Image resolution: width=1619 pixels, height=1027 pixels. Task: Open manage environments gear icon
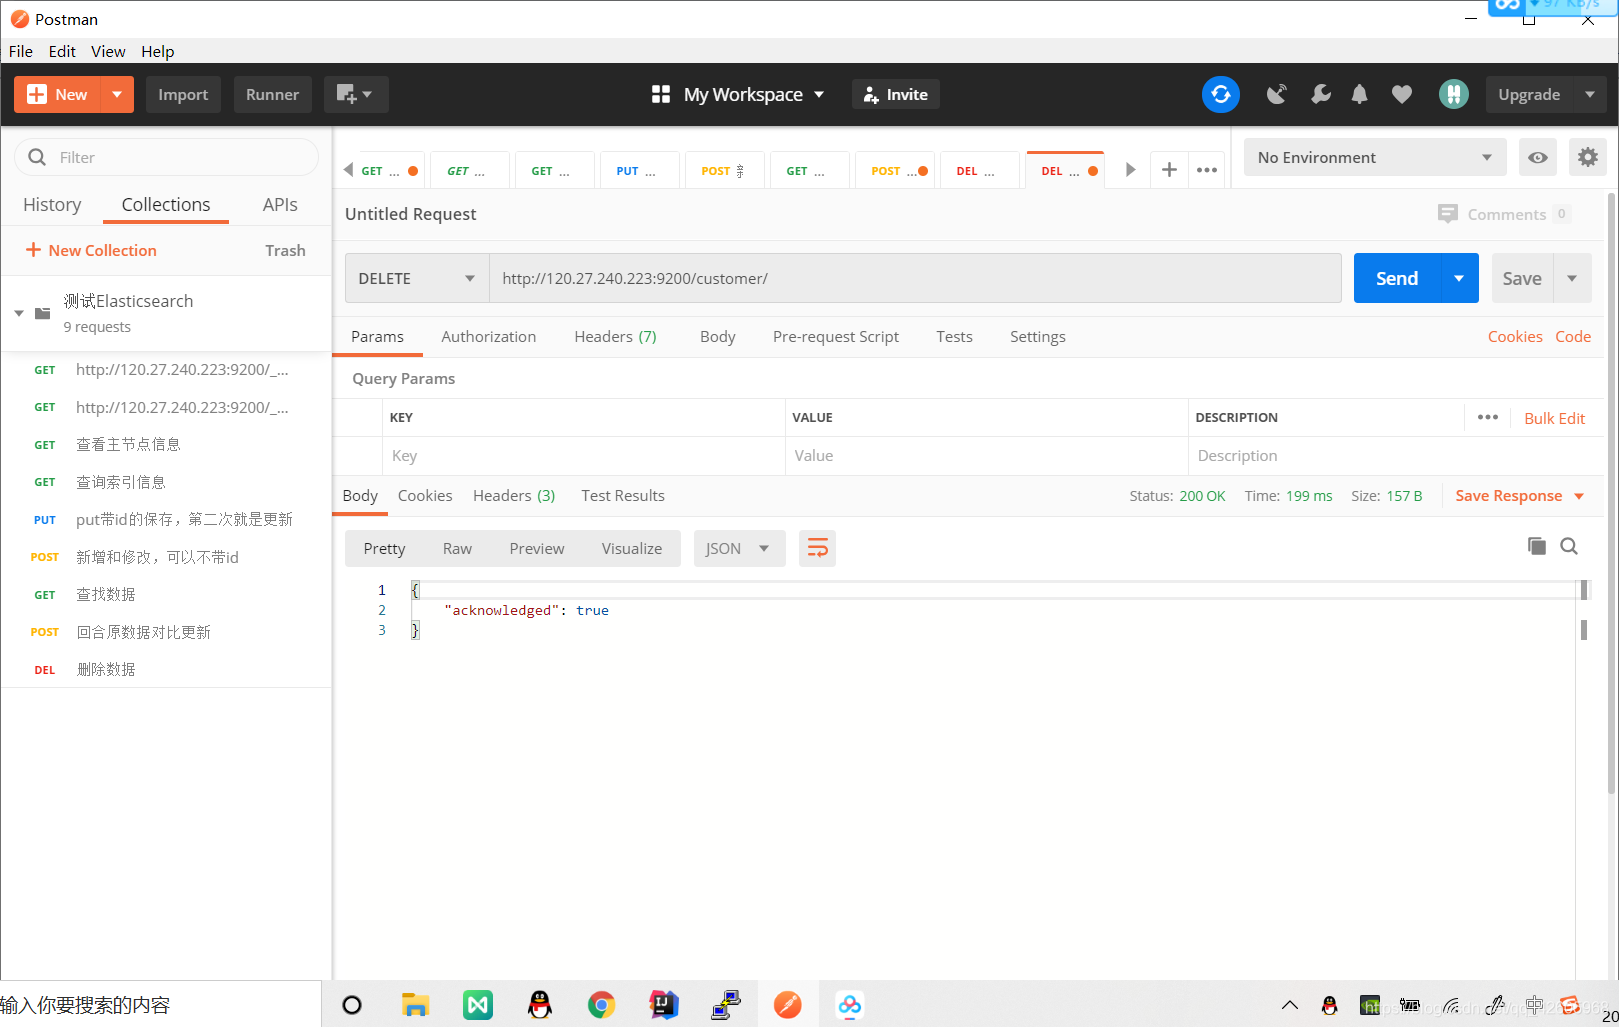click(1588, 157)
